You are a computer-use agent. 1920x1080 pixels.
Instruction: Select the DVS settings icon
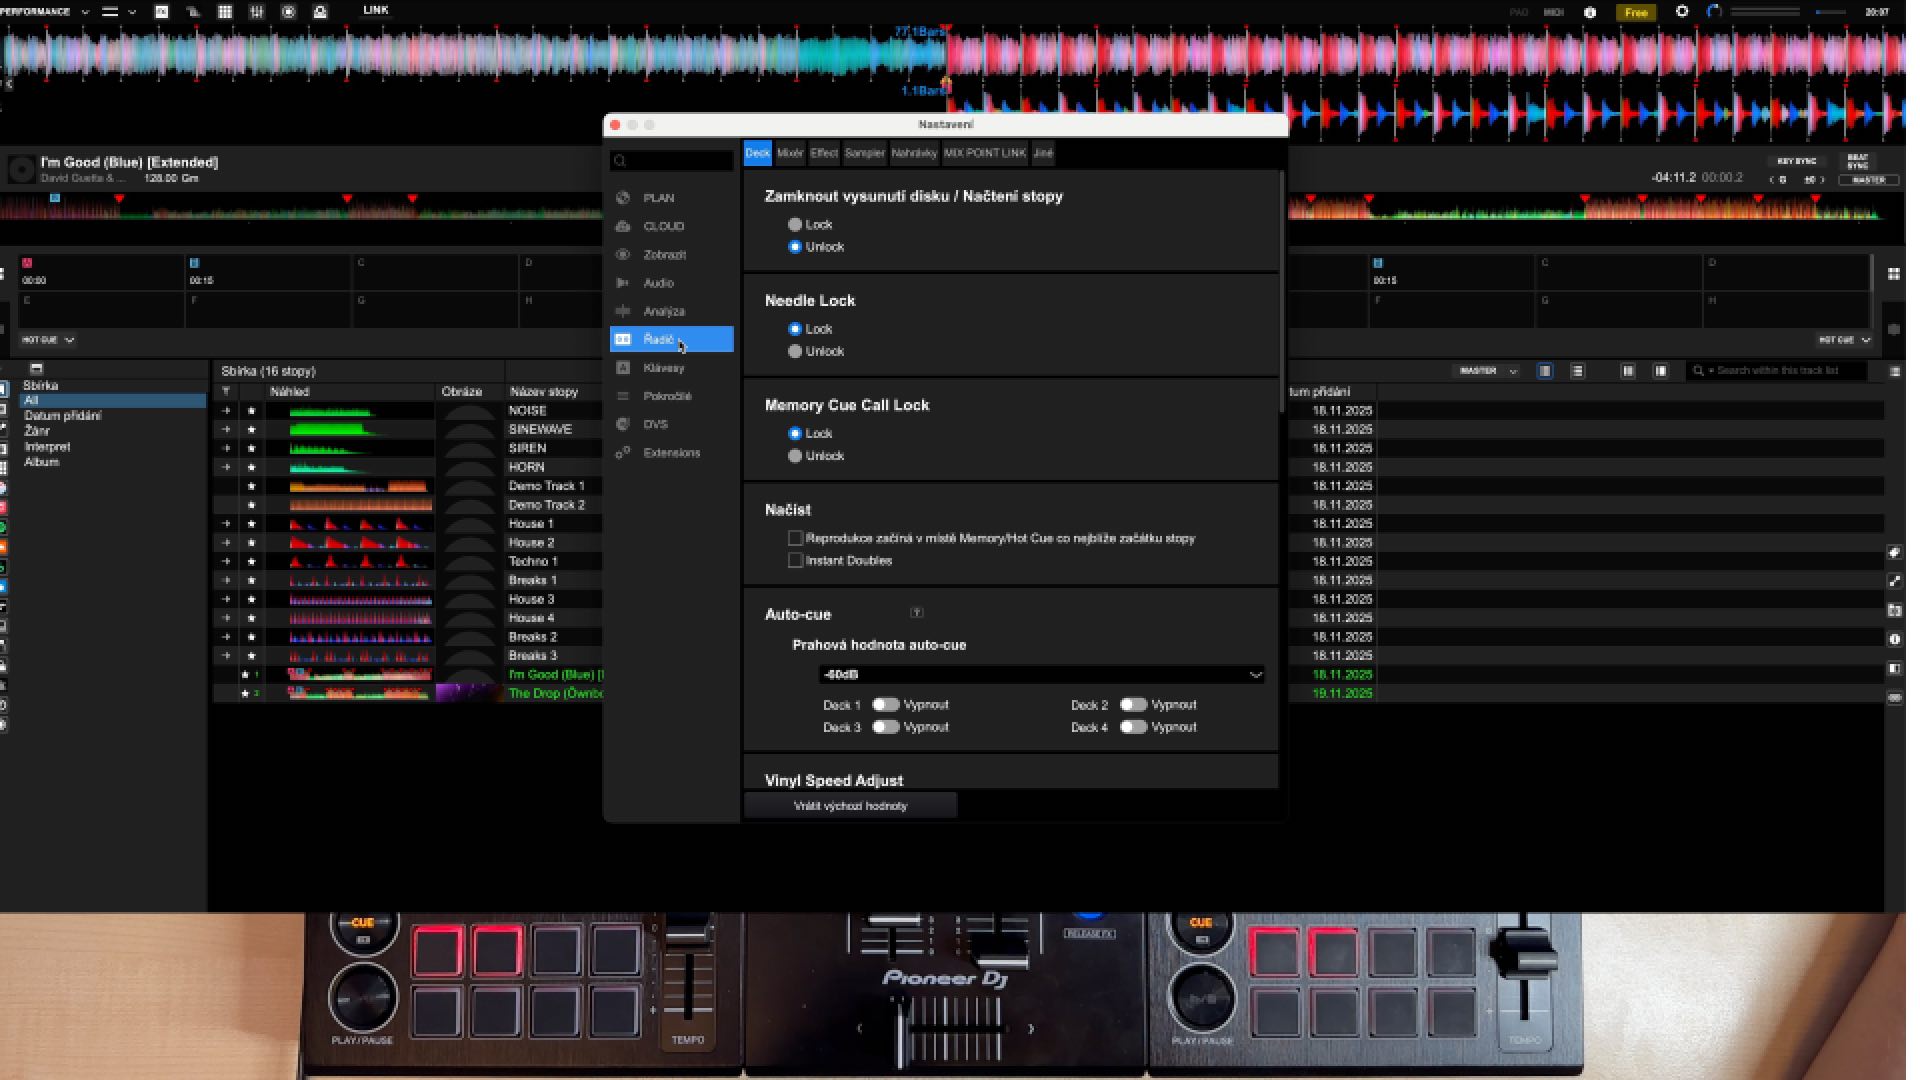tap(624, 425)
